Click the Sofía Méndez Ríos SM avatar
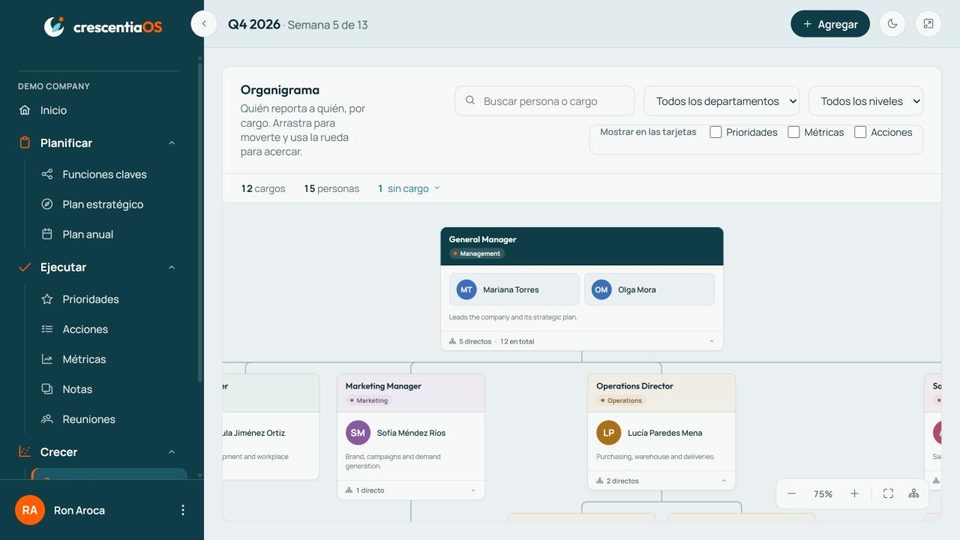960x540 pixels. [x=358, y=433]
